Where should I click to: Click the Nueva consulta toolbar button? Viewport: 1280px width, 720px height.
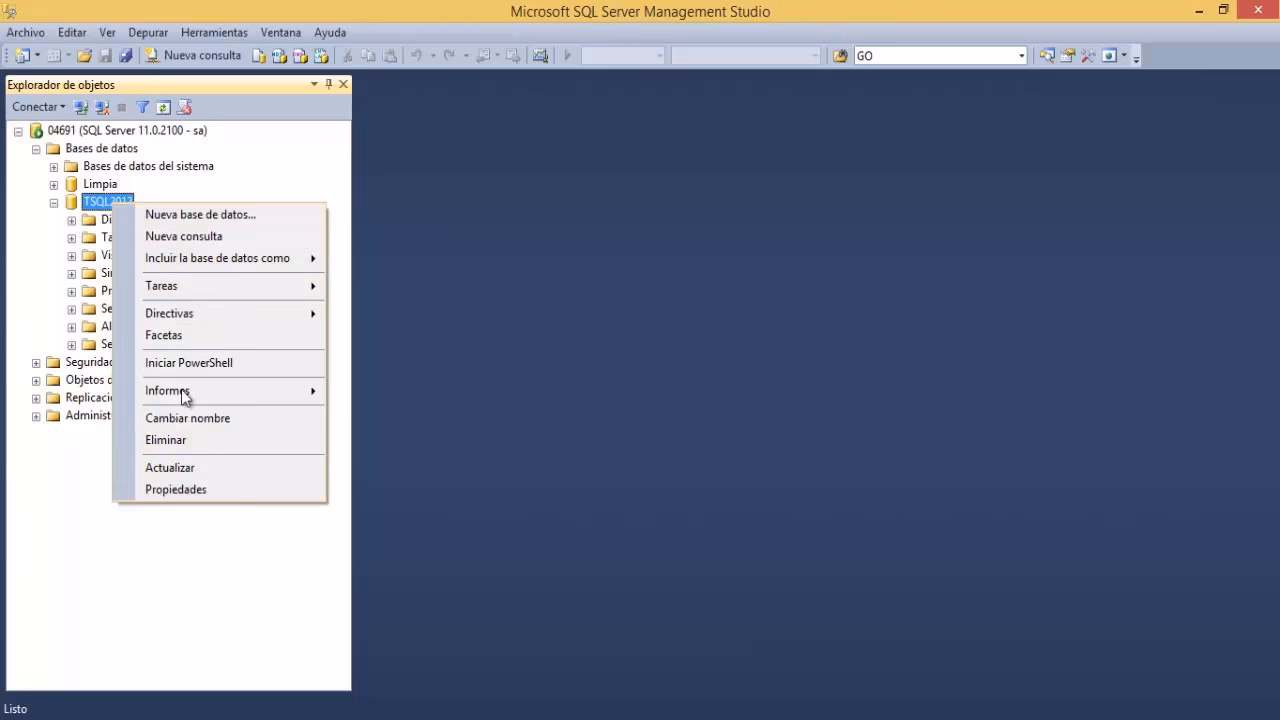tap(193, 56)
